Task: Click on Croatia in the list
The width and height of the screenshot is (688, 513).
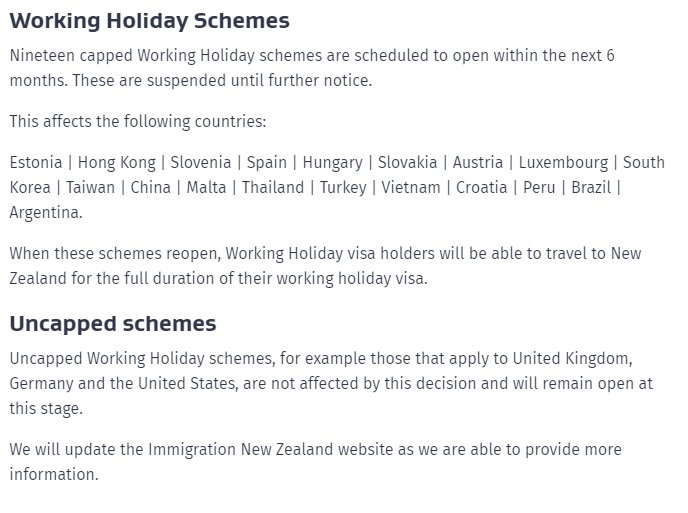Action: [482, 187]
